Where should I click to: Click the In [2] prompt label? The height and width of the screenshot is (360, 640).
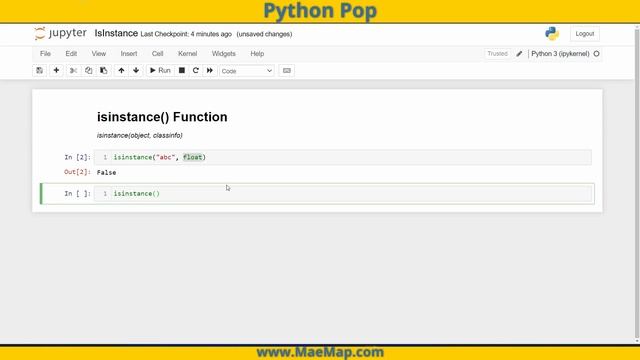point(78,157)
